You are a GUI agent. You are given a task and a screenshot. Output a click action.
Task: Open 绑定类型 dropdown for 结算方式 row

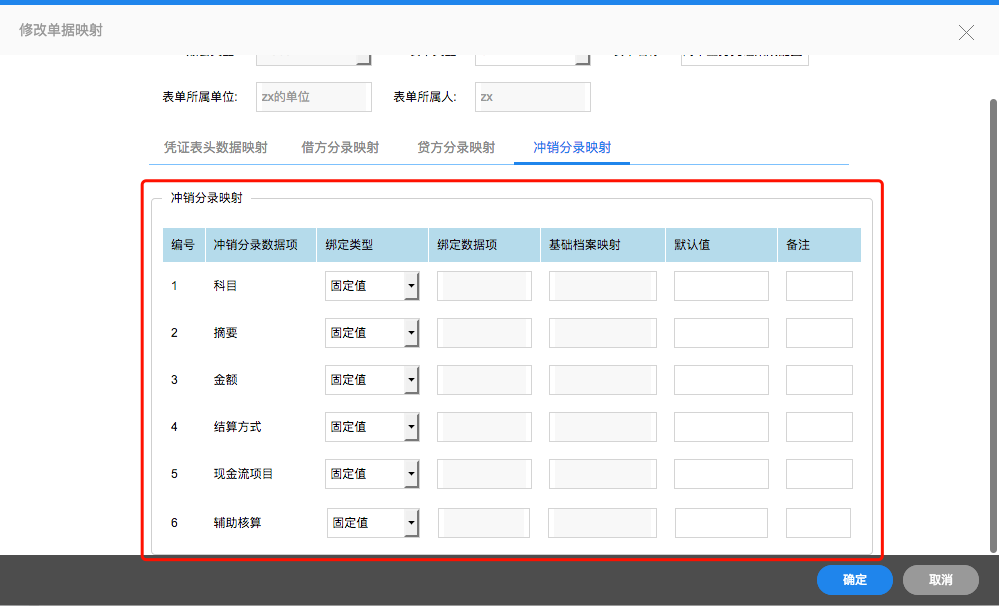point(411,427)
